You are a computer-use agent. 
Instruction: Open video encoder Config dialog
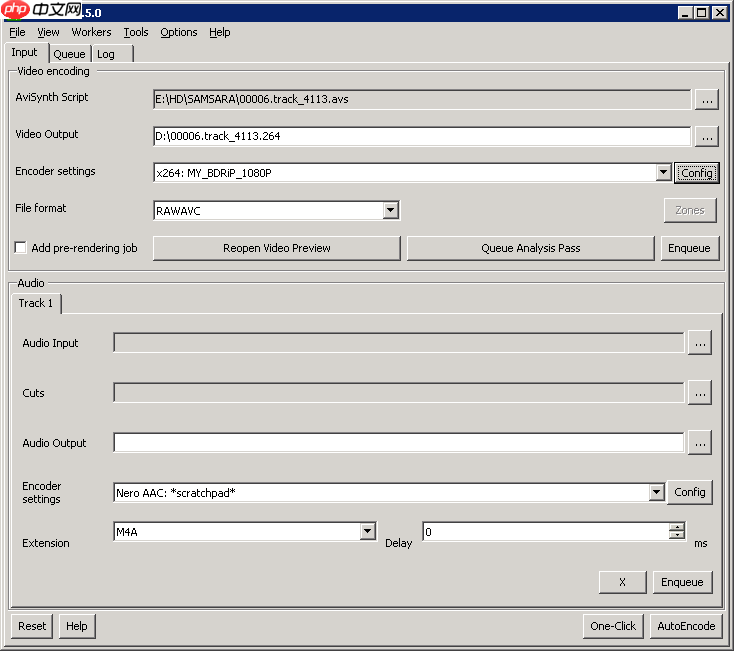[696, 173]
